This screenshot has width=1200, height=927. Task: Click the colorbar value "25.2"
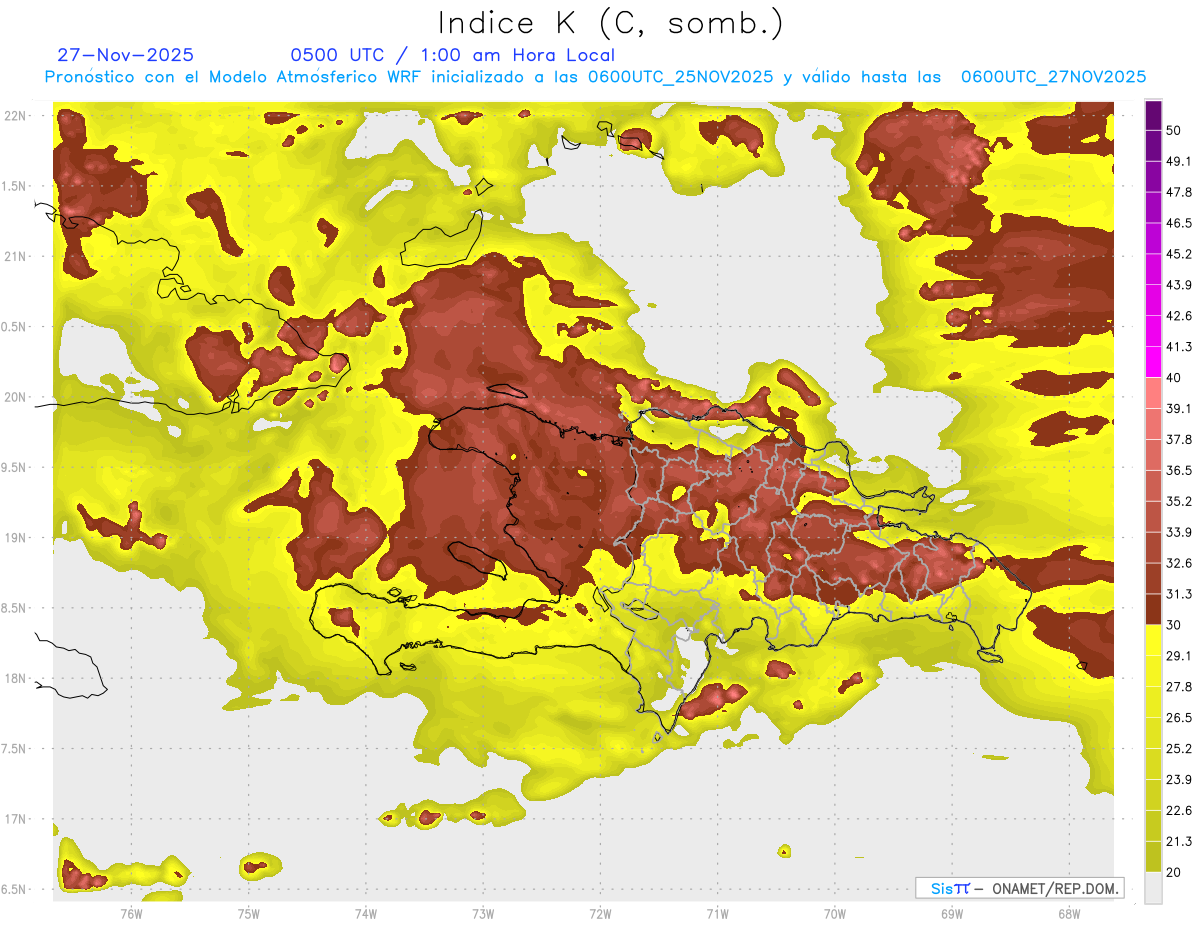(x=1179, y=749)
